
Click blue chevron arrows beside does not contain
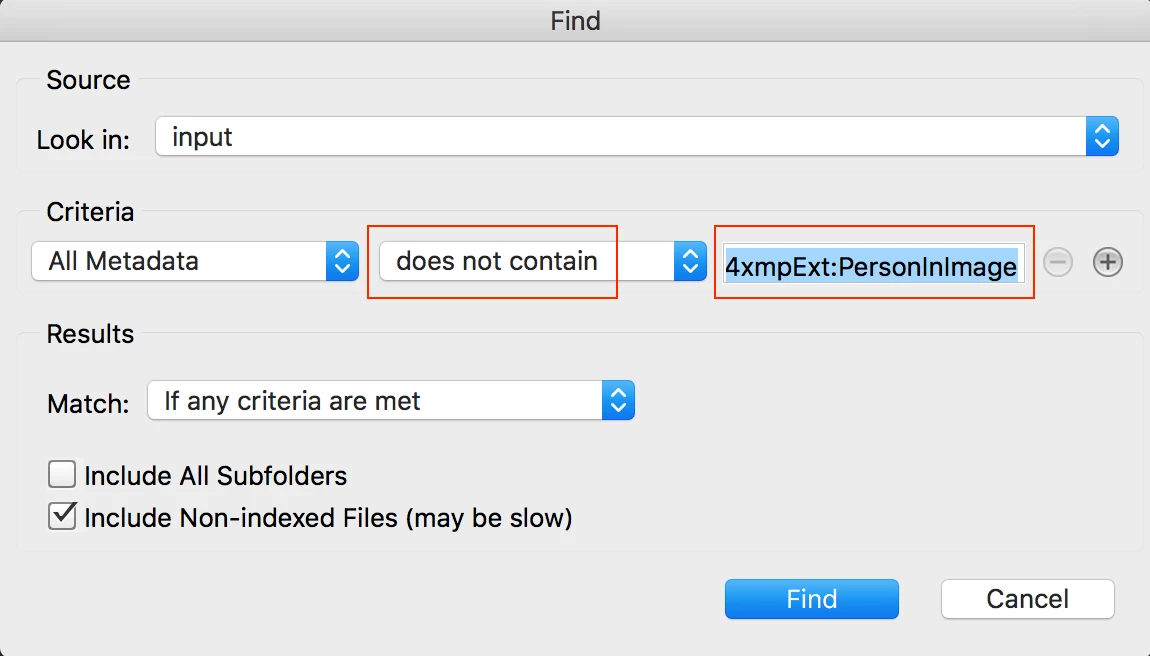(x=690, y=262)
